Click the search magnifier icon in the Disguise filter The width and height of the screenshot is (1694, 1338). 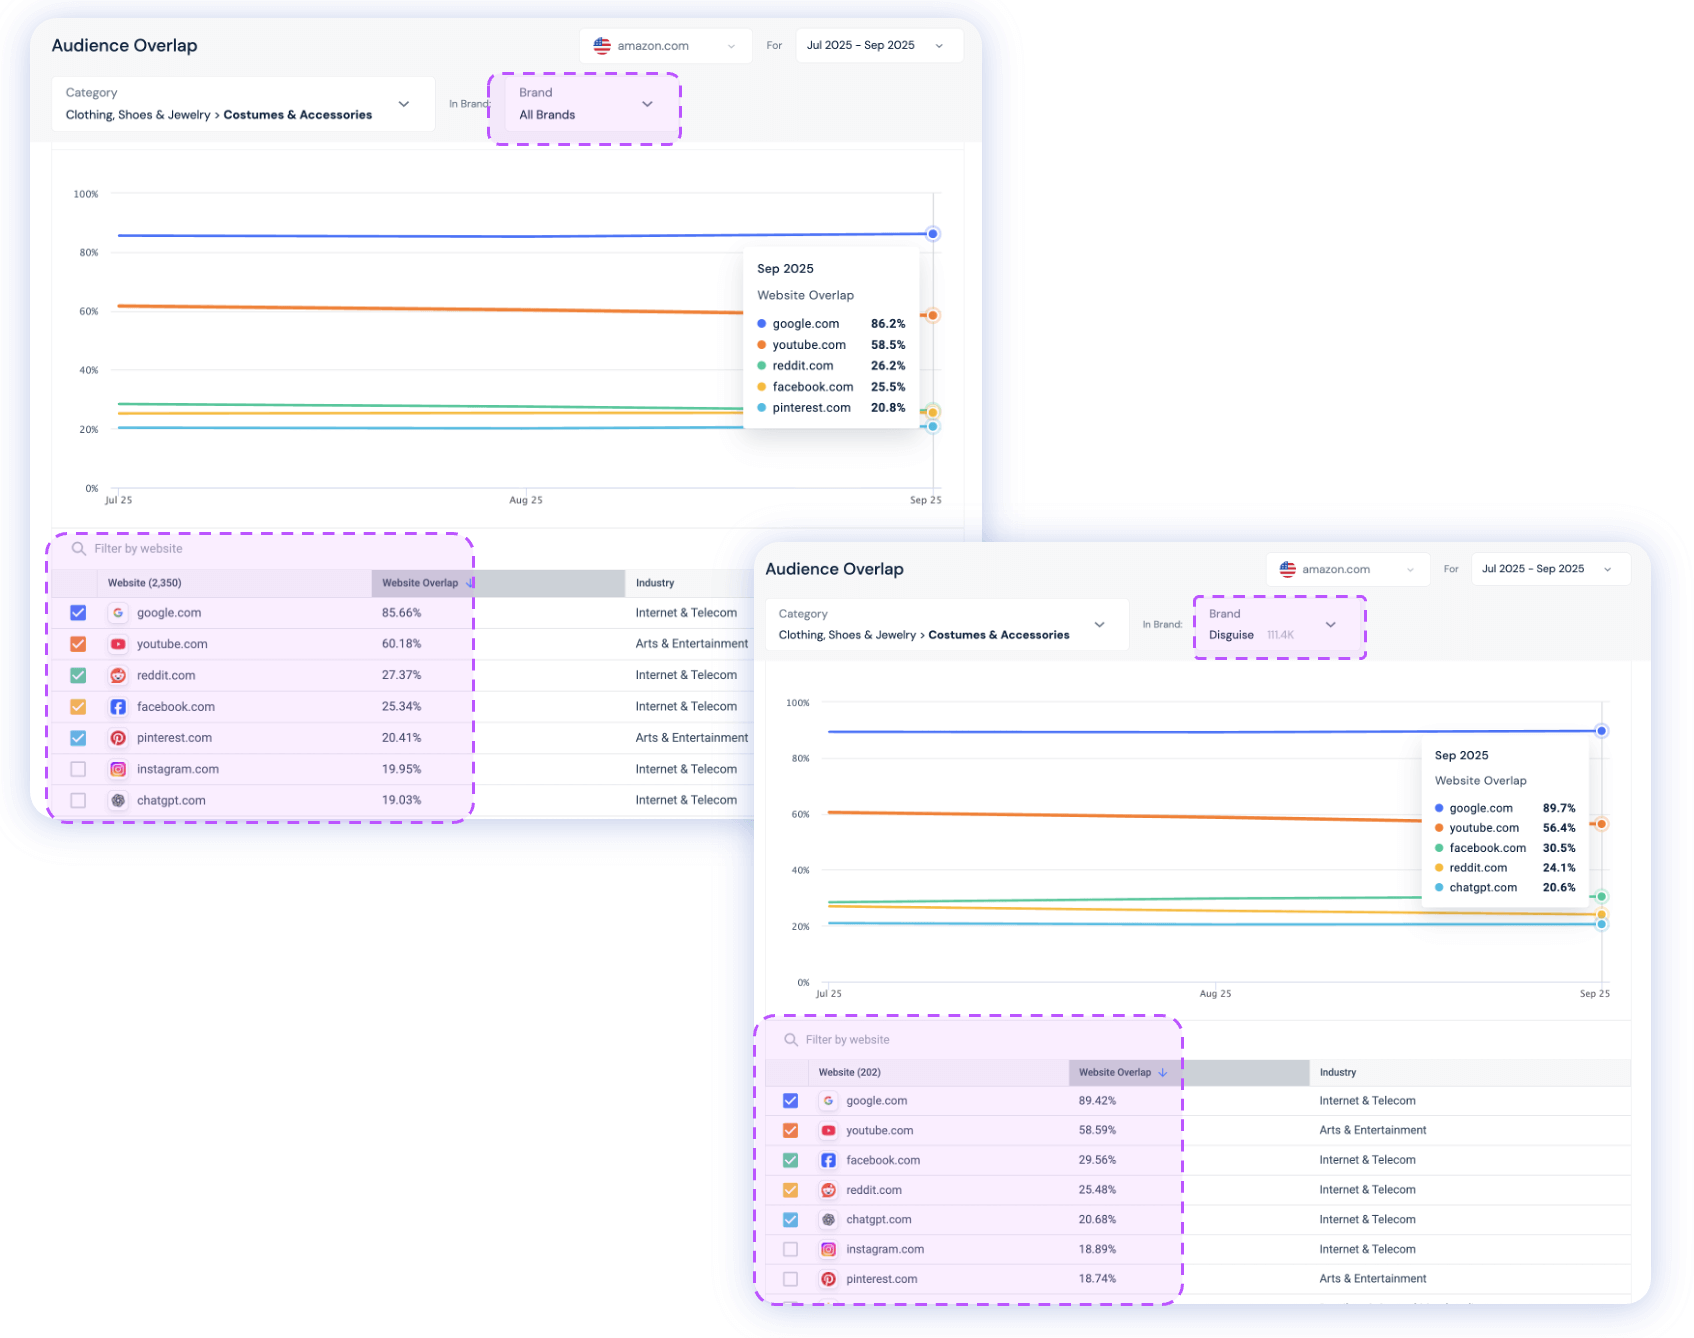[790, 1040]
